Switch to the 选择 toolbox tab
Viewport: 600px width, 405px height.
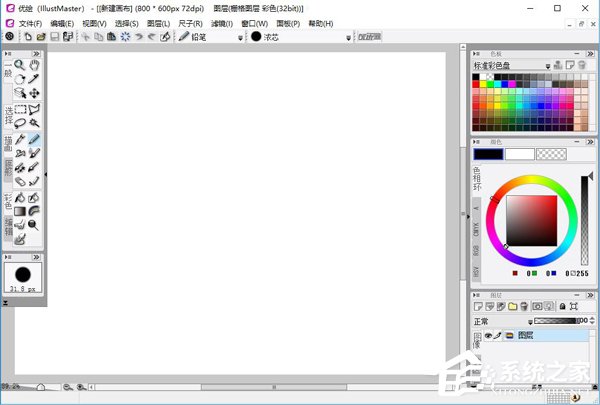click(8, 115)
